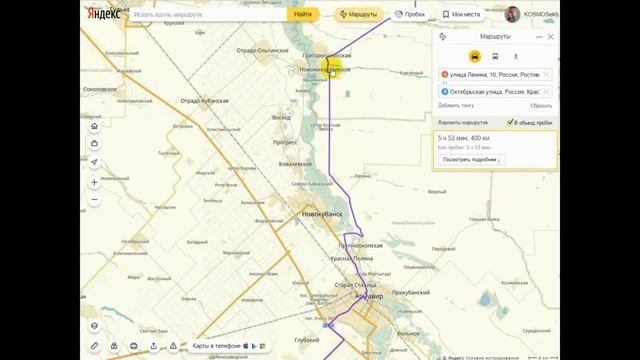Open the panoramas binoculars tool
Image resolution: width=640 pixels, height=360 pixels.
tap(114, 346)
